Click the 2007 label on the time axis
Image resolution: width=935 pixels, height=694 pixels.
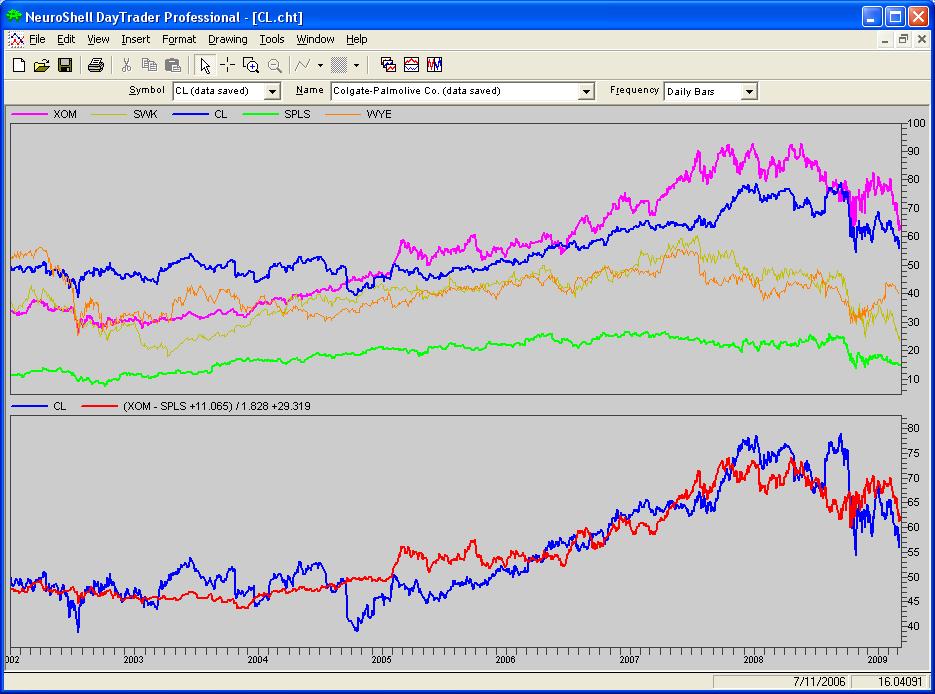coord(629,659)
